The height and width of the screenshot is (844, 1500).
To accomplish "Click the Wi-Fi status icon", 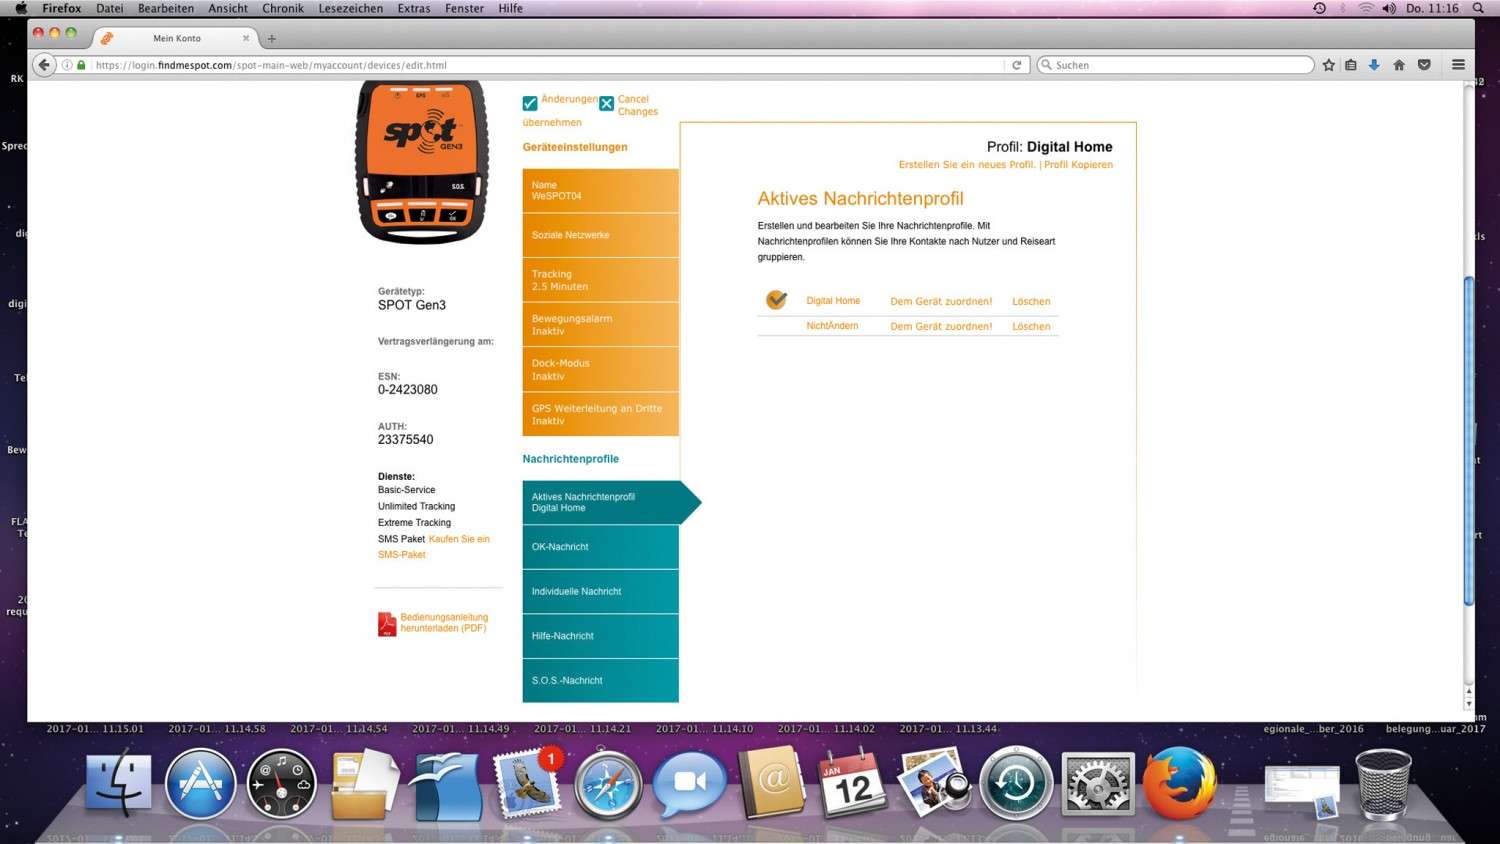I will (1365, 8).
